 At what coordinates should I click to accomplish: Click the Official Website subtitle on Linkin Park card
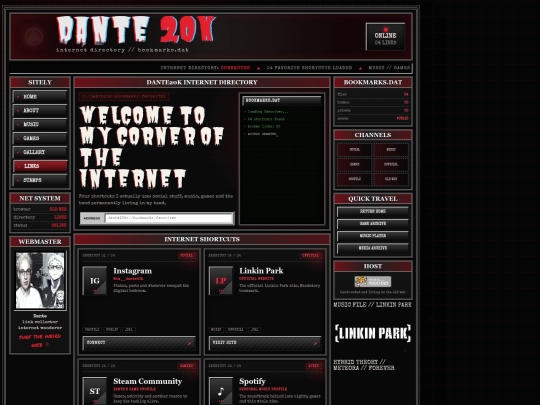pyautogui.click(x=257, y=279)
